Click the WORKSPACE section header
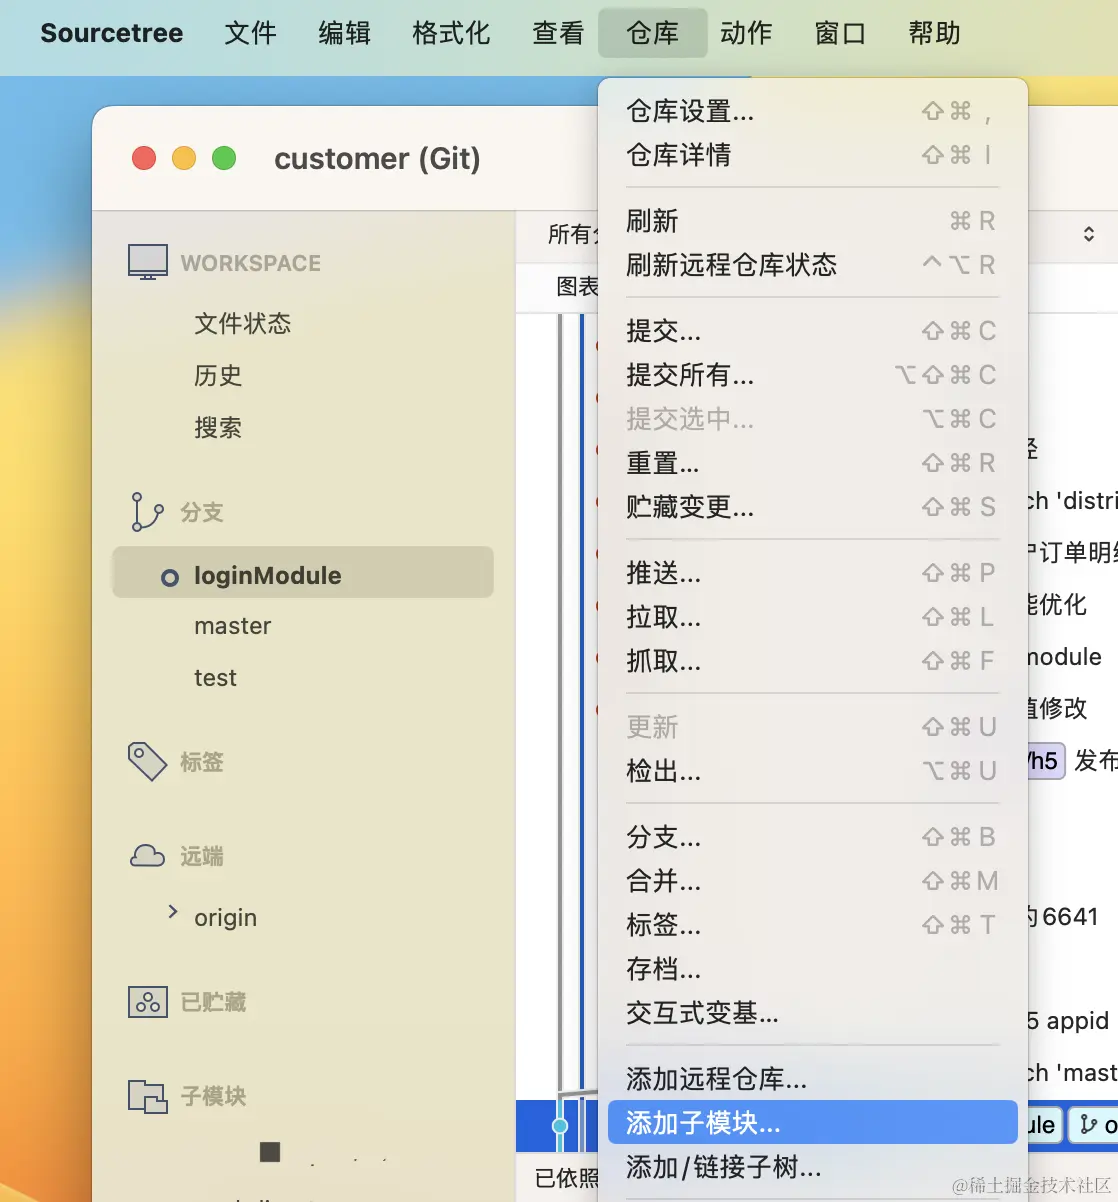1118x1202 pixels. pyautogui.click(x=251, y=263)
